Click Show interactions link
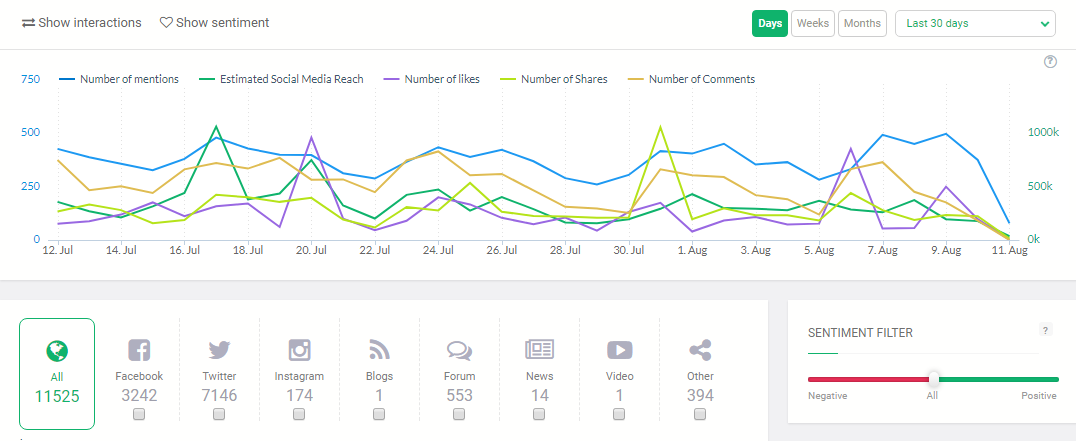 81,22
